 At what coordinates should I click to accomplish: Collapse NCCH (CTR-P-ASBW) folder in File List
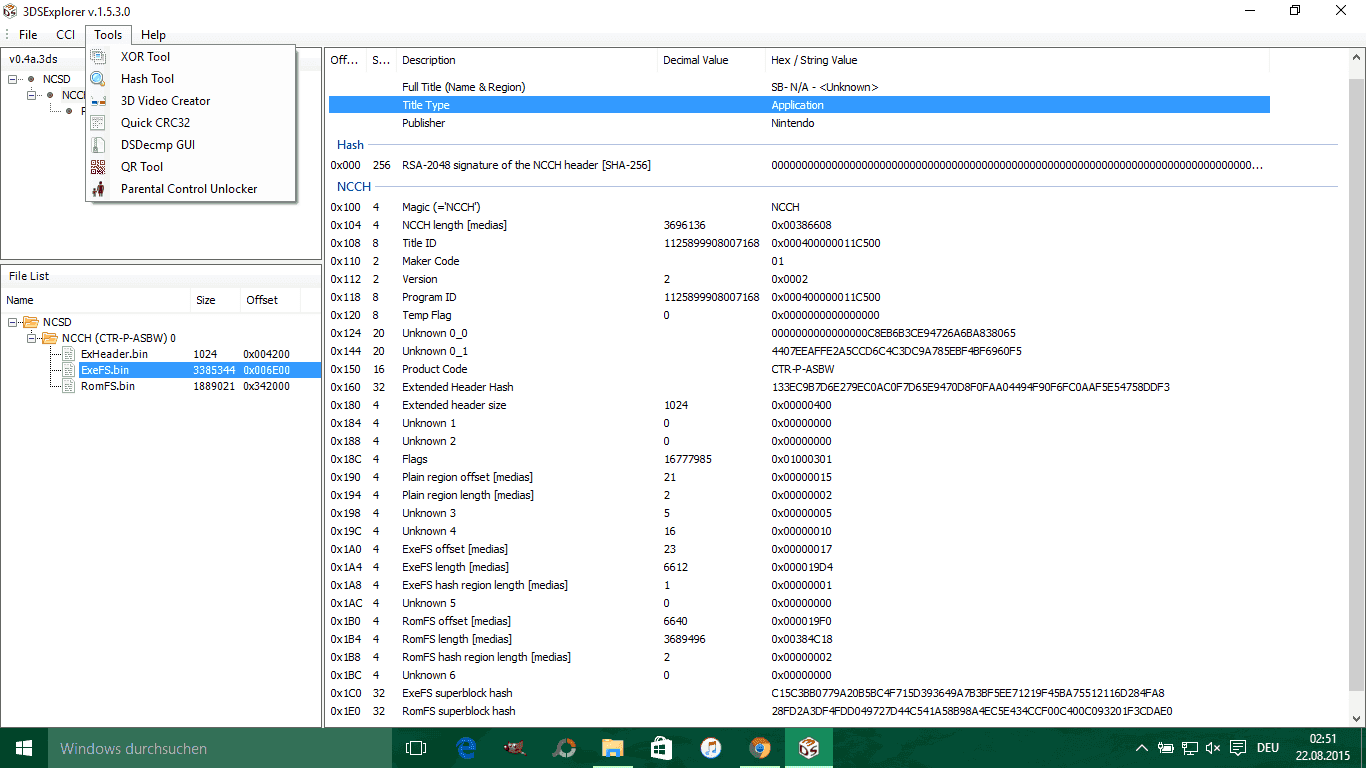[x=32, y=338]
